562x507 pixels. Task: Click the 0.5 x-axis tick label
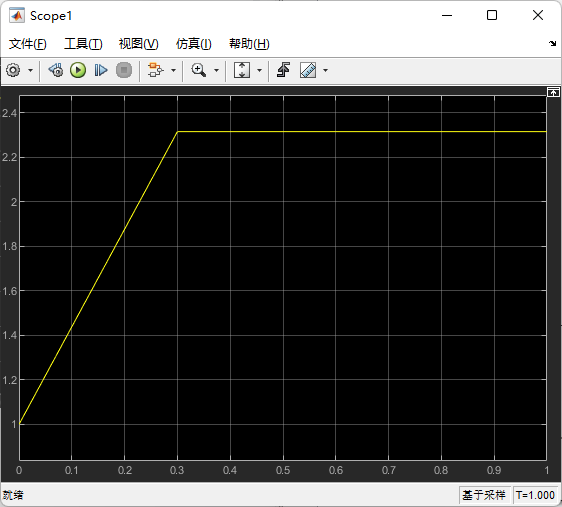[x=283, y=470]
